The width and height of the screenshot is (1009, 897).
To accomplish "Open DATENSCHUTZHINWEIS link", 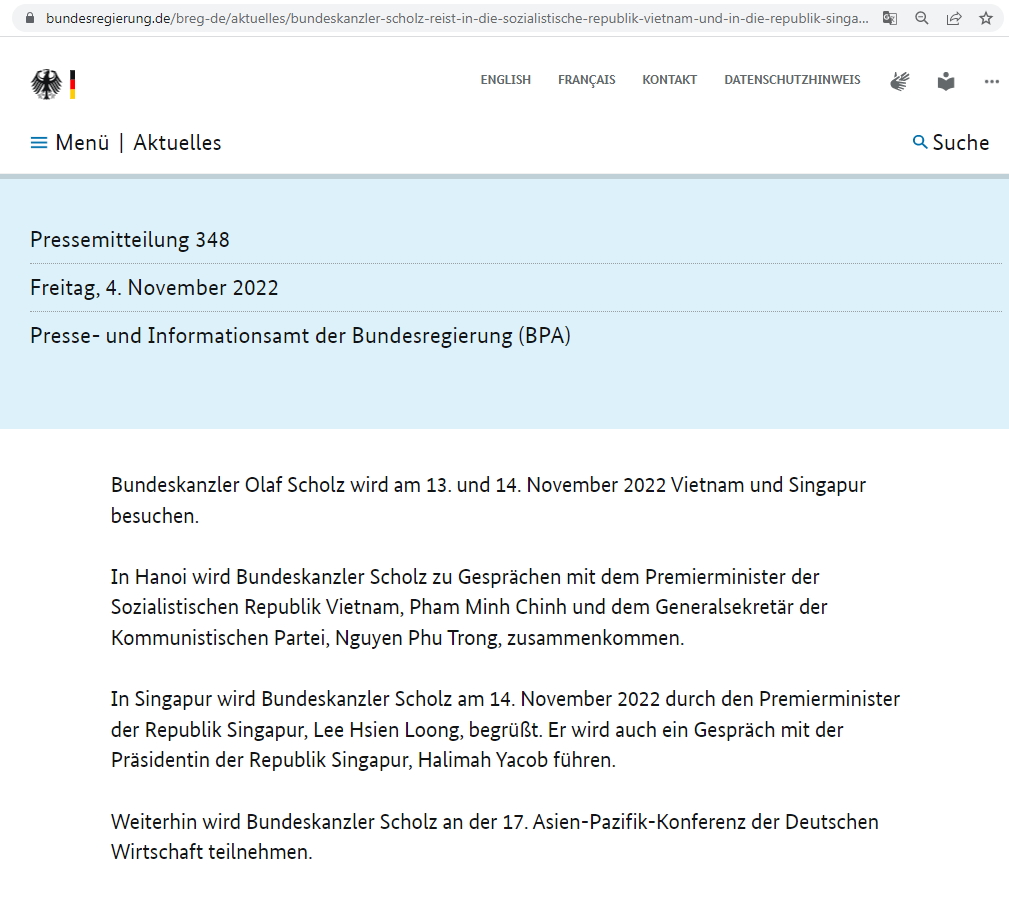I will tap(792, 80).
